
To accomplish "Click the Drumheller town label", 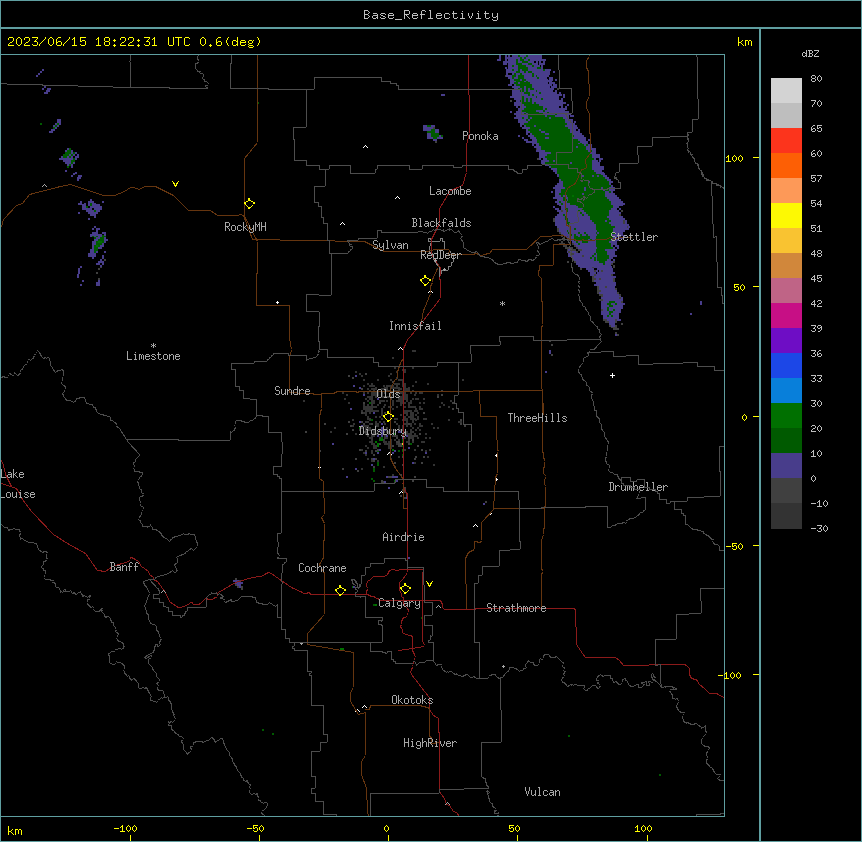I will pos(638,487).
